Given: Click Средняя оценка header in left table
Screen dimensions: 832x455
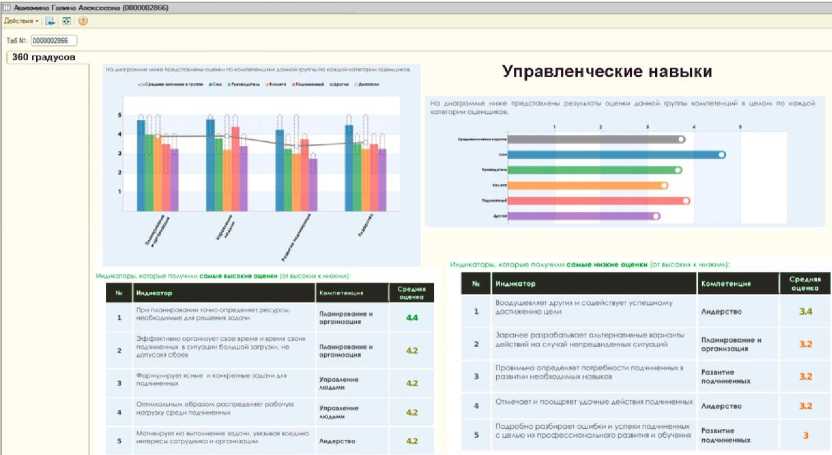Looking at the screenshot, I should pos(412,293).
